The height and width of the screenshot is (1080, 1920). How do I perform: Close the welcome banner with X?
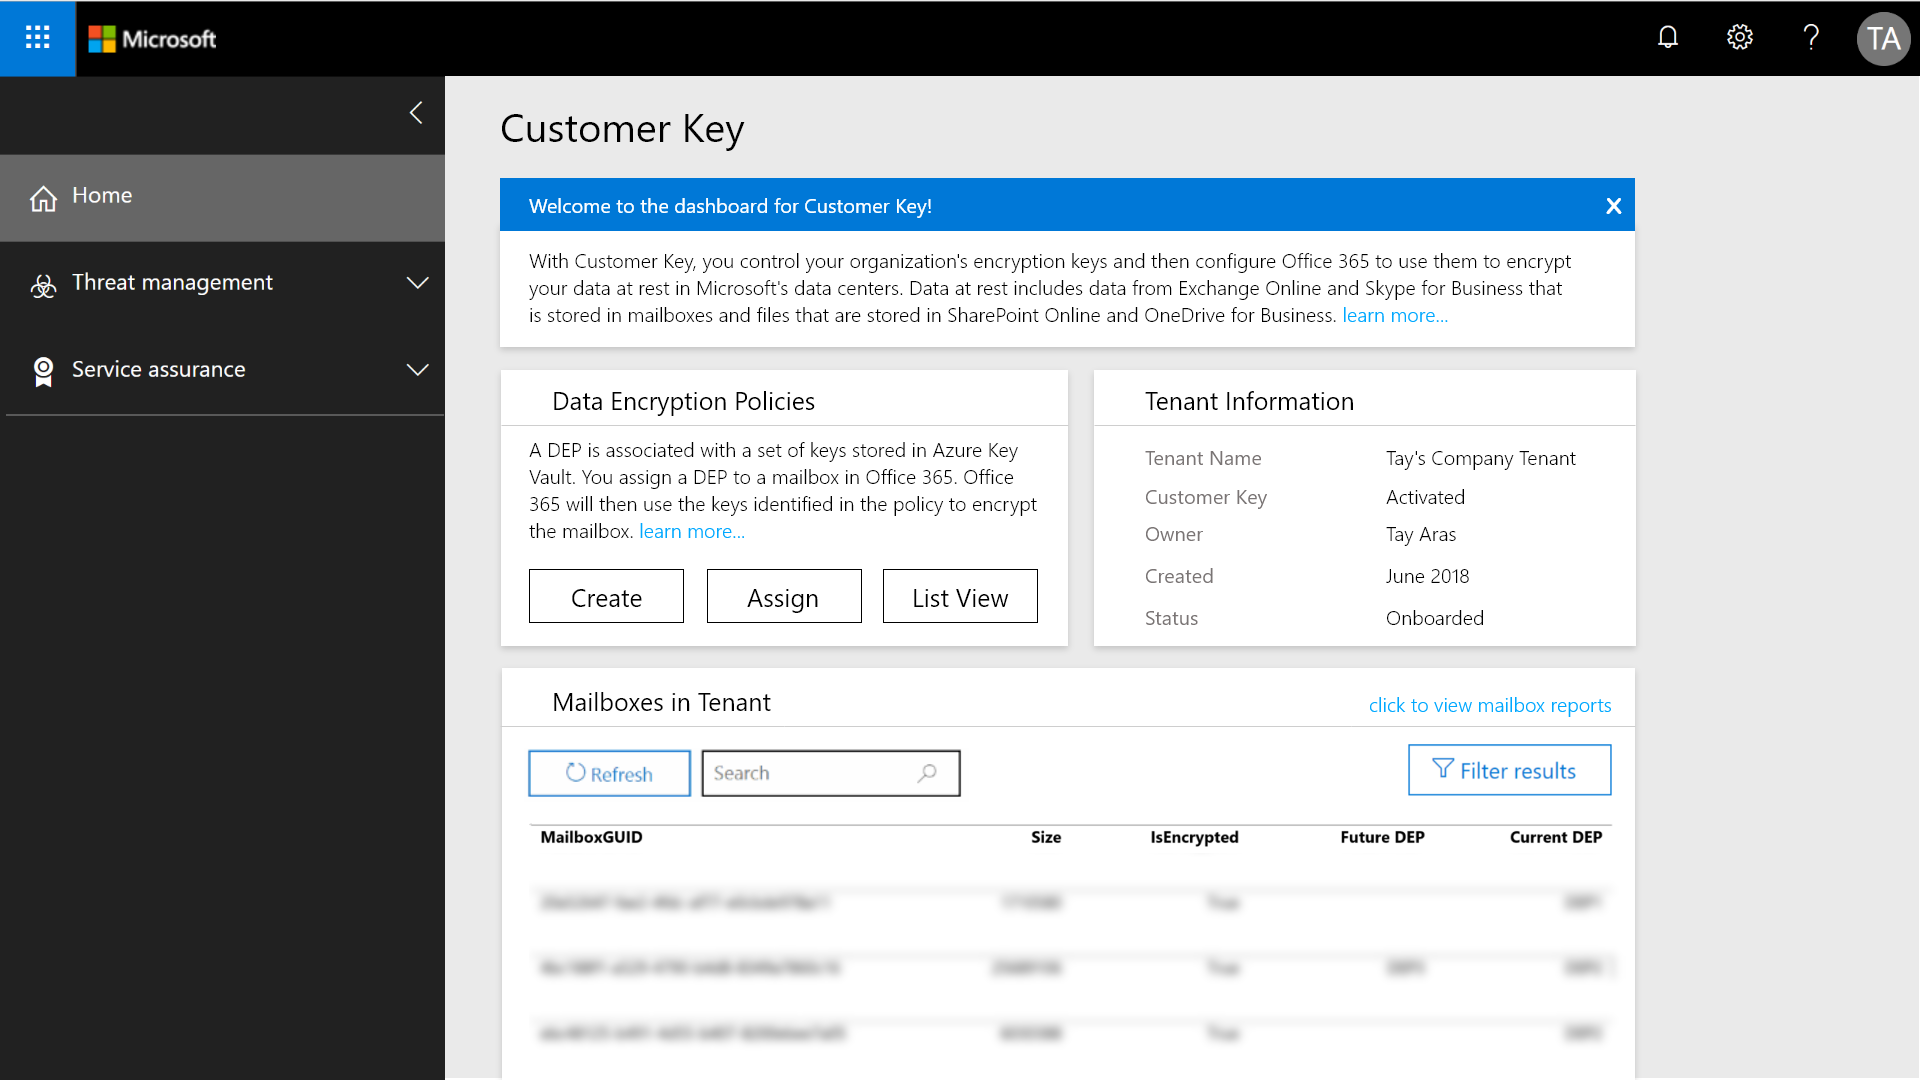click(1613, 206)
